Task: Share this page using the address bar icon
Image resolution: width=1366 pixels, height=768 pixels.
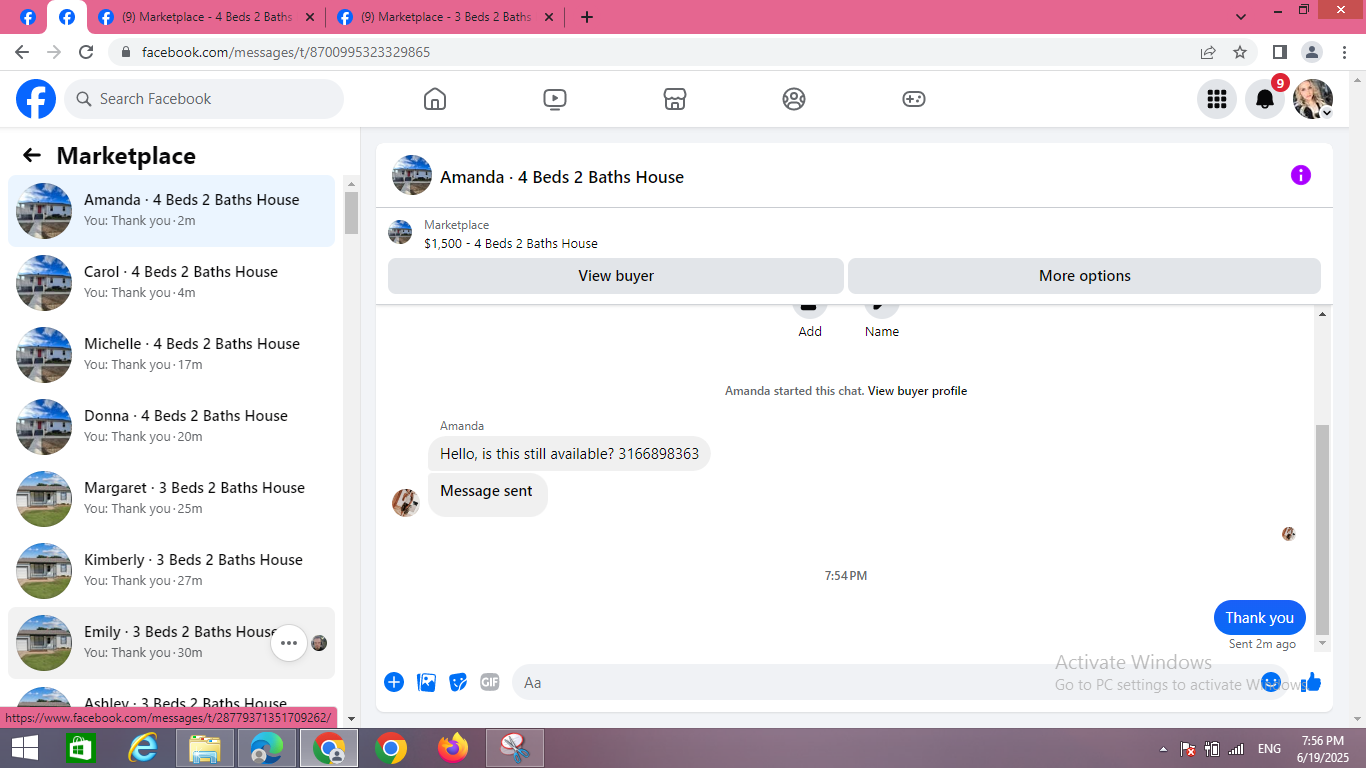Action: click(x=1208, y=52)
